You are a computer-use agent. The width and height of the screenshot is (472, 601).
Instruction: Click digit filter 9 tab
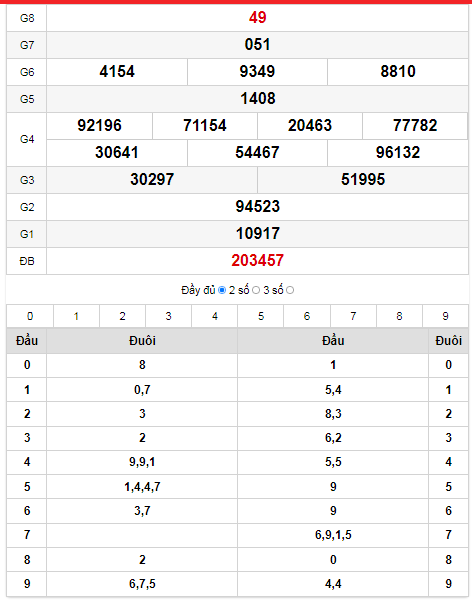pos(445,316)
